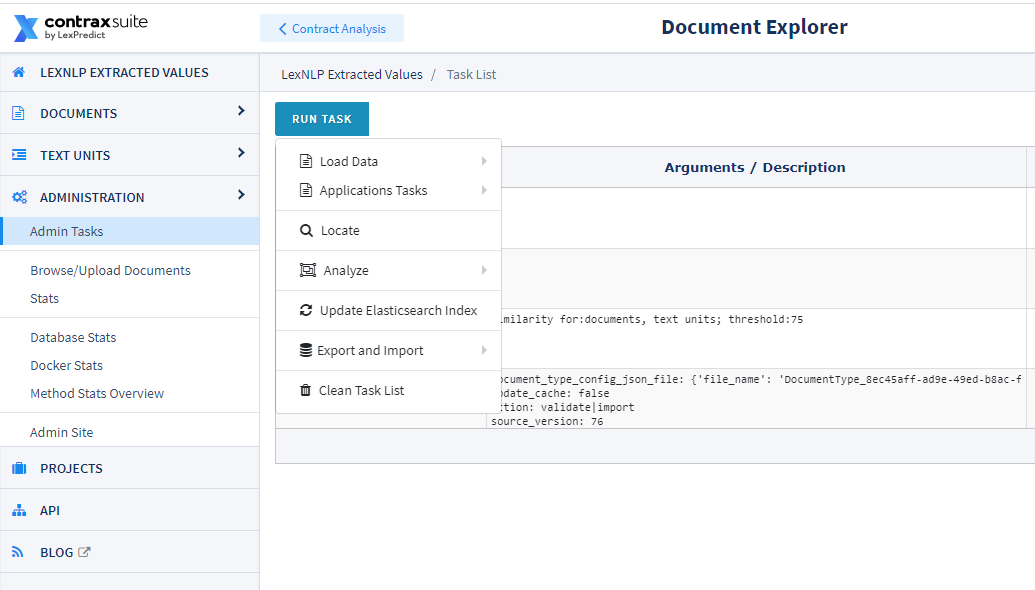Open Browse/Upload Documents
The height and width of the screenshot is (590, 1035).
(110, 271)
